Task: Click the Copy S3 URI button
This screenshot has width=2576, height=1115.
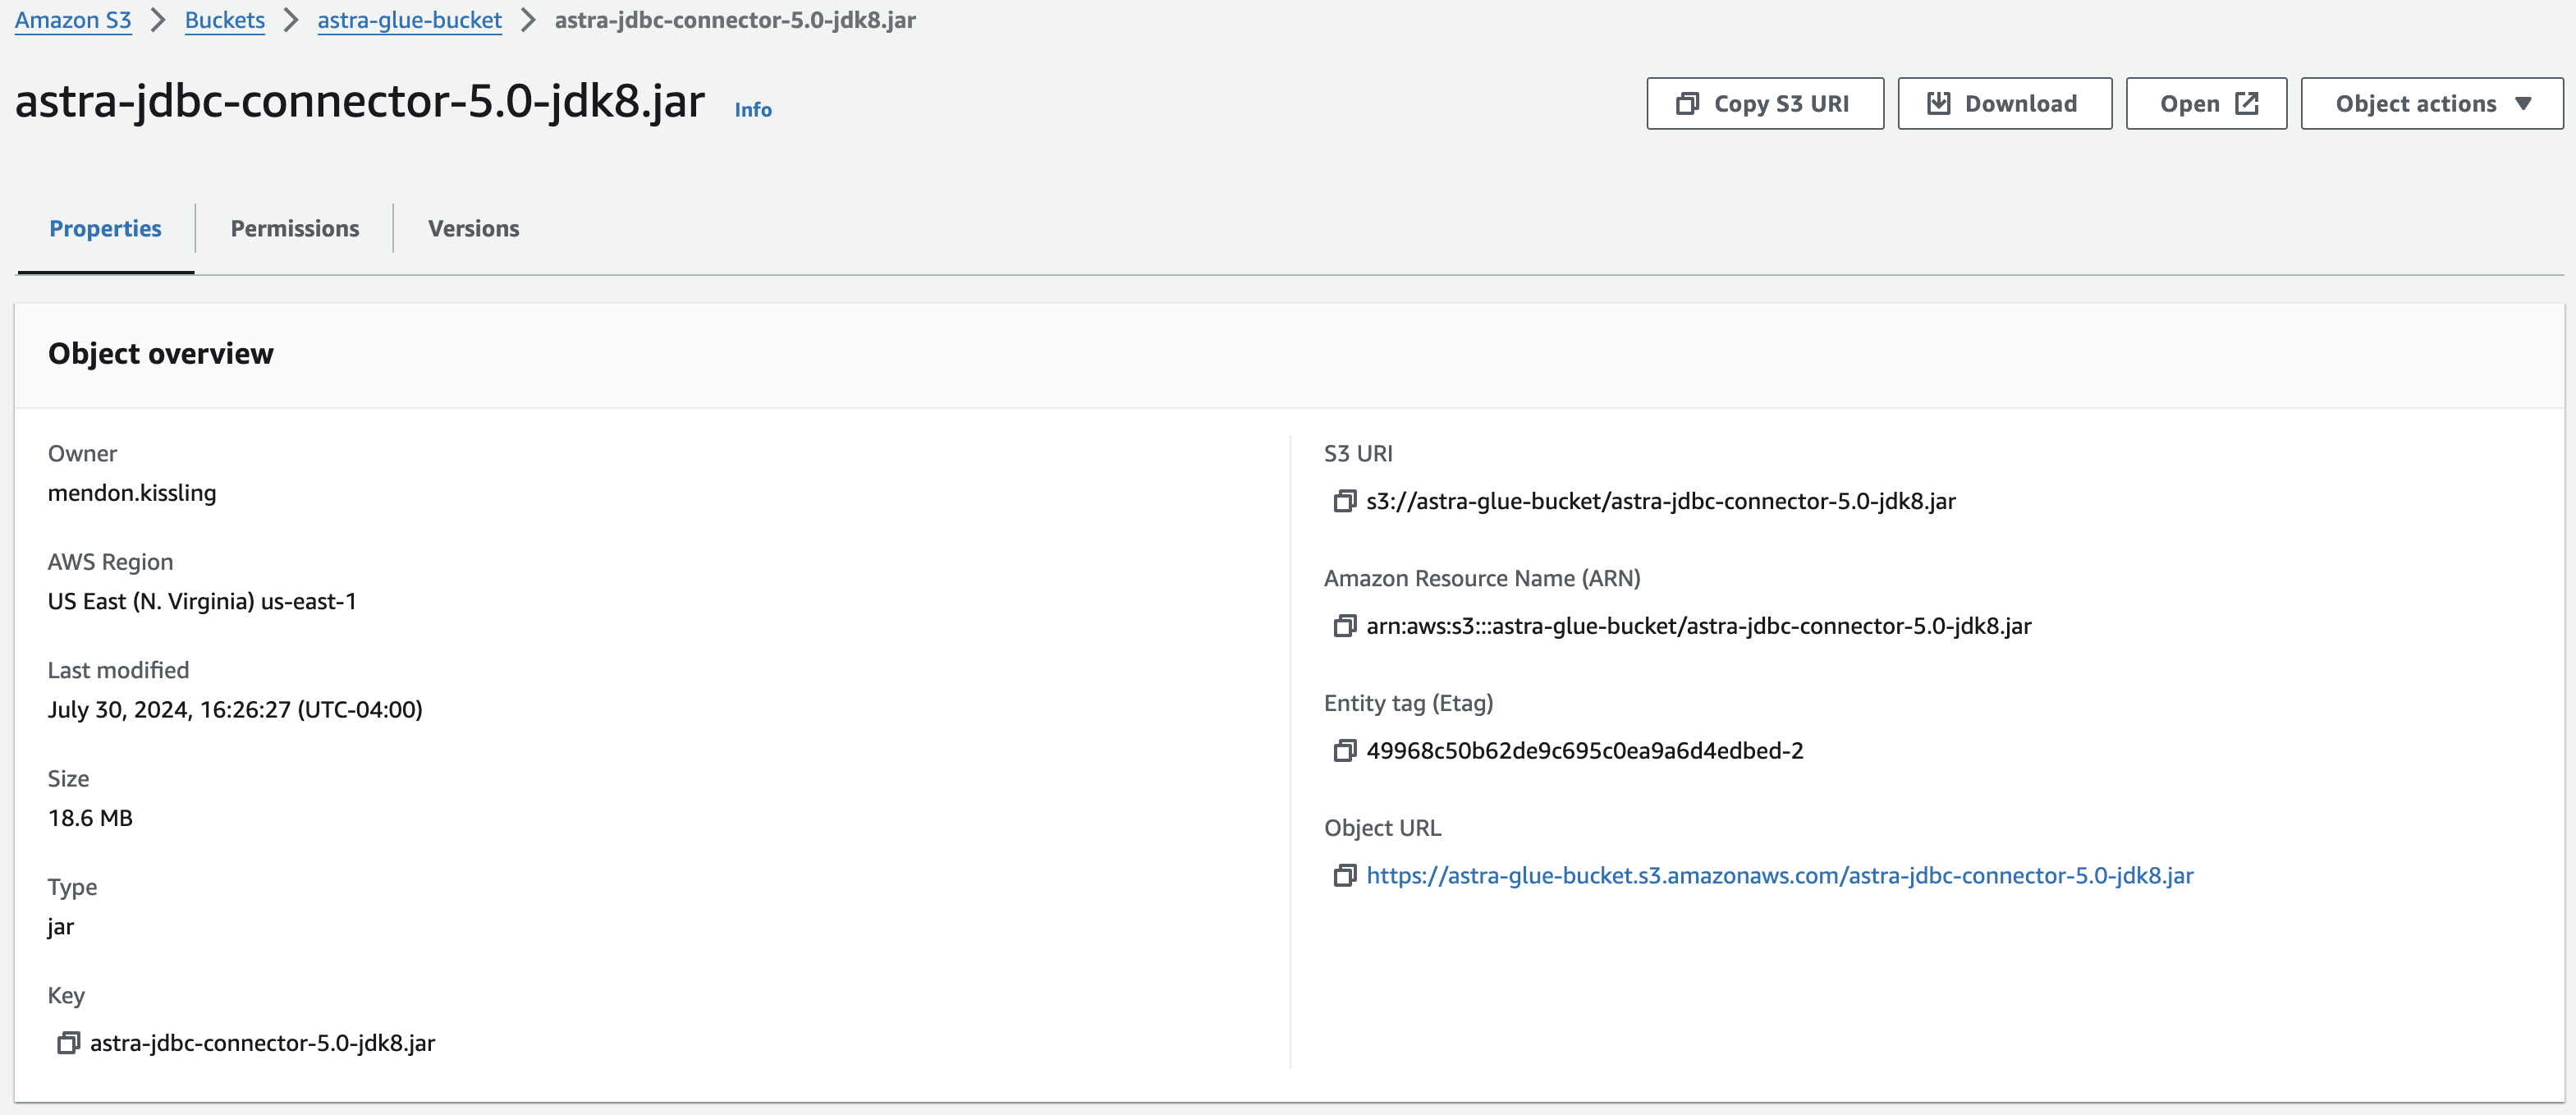Action: click(1764, 103)
